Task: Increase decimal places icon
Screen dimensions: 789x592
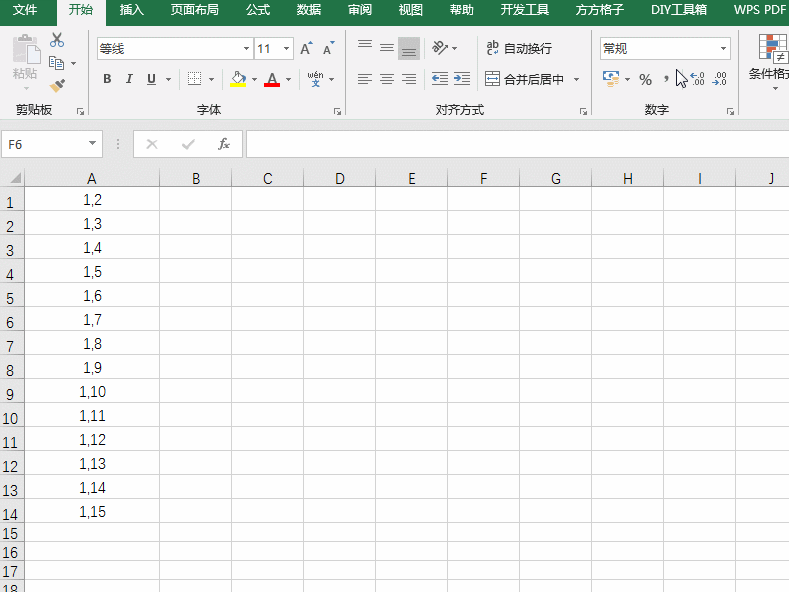Action: coord(697,79)
